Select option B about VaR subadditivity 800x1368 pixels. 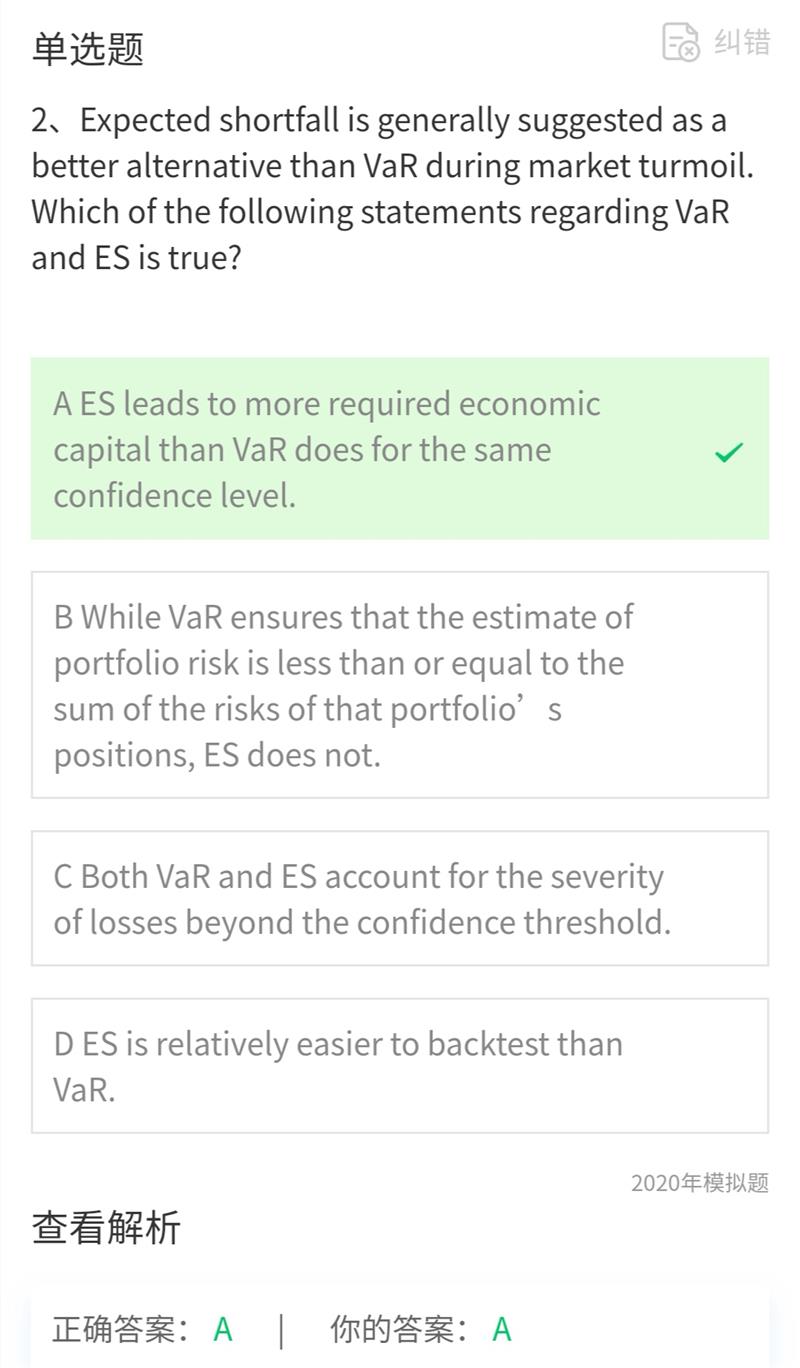click(400, 685)
